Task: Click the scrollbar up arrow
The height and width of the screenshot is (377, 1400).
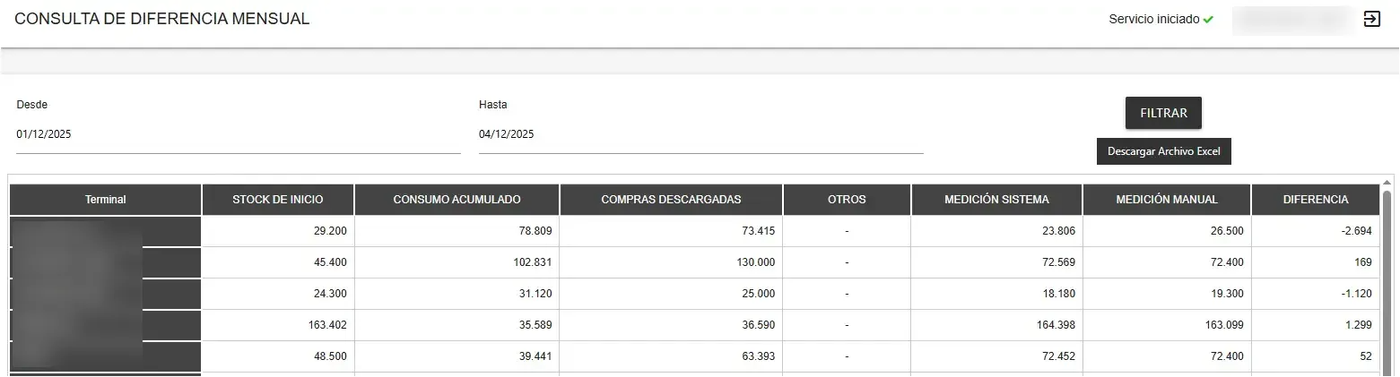Action: (x=1387, y=183)
